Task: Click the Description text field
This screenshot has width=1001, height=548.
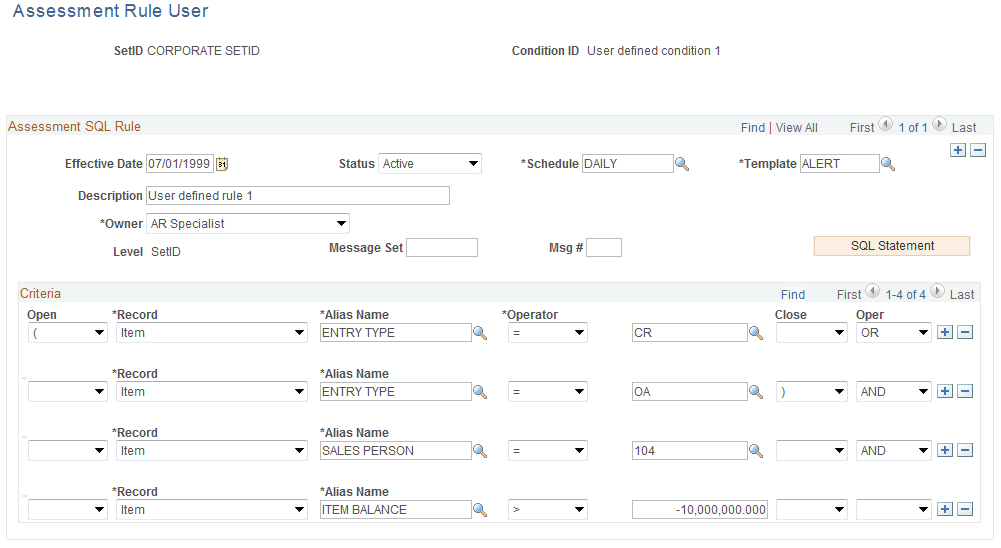Action: coord(298,196)
